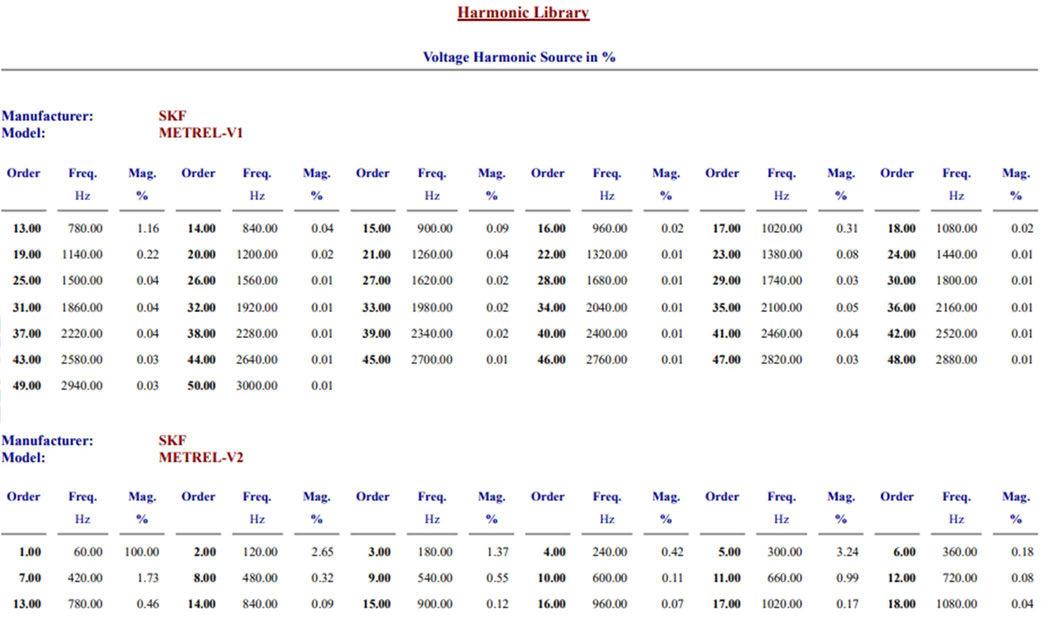Select frequency 1320.00 cell
Viewport: 1050px width, 618px height.
pyautogui.click(x=607, y=254)
